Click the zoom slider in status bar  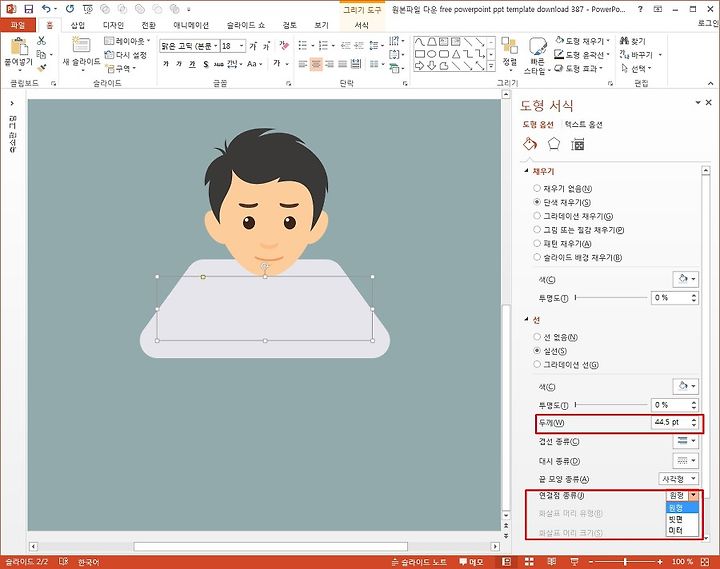pyautogui.click(x=625, y=562)
